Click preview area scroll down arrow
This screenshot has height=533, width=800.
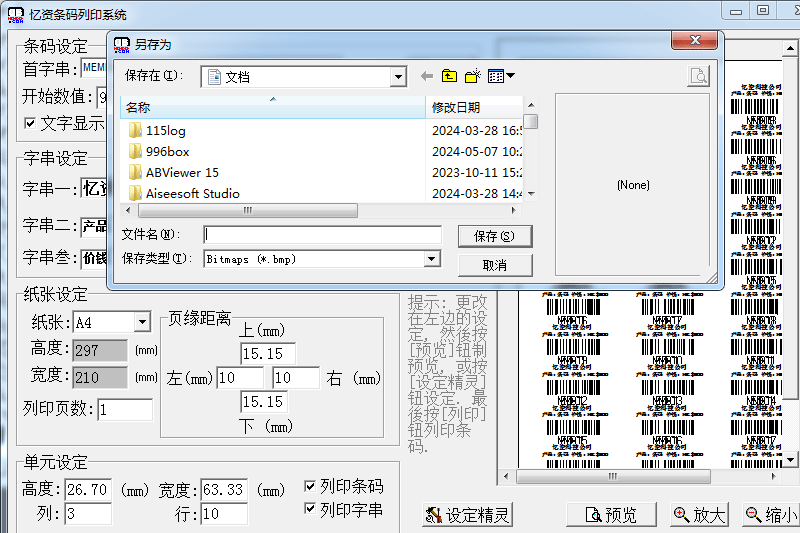(790, 460)
